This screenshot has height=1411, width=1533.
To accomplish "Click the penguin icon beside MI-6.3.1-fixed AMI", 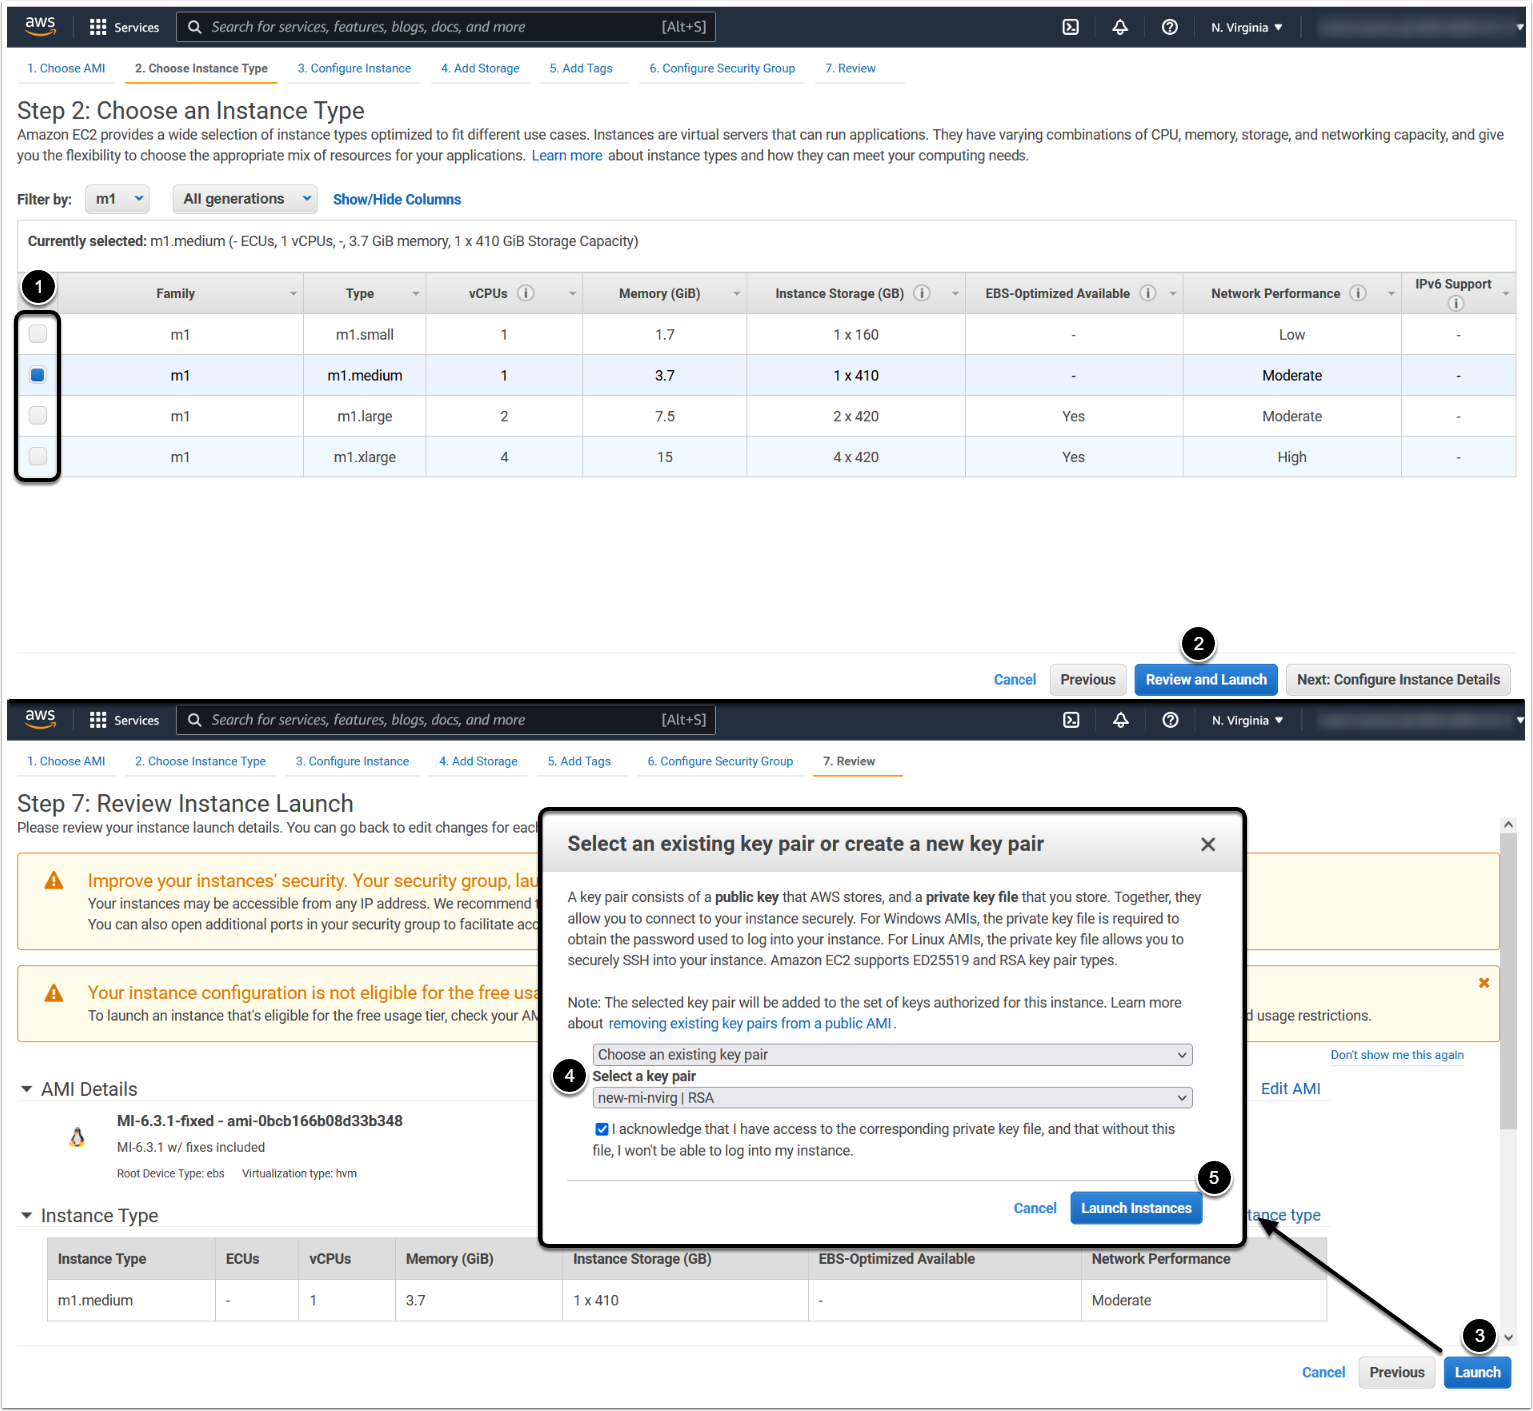I will coord(77,1137).
